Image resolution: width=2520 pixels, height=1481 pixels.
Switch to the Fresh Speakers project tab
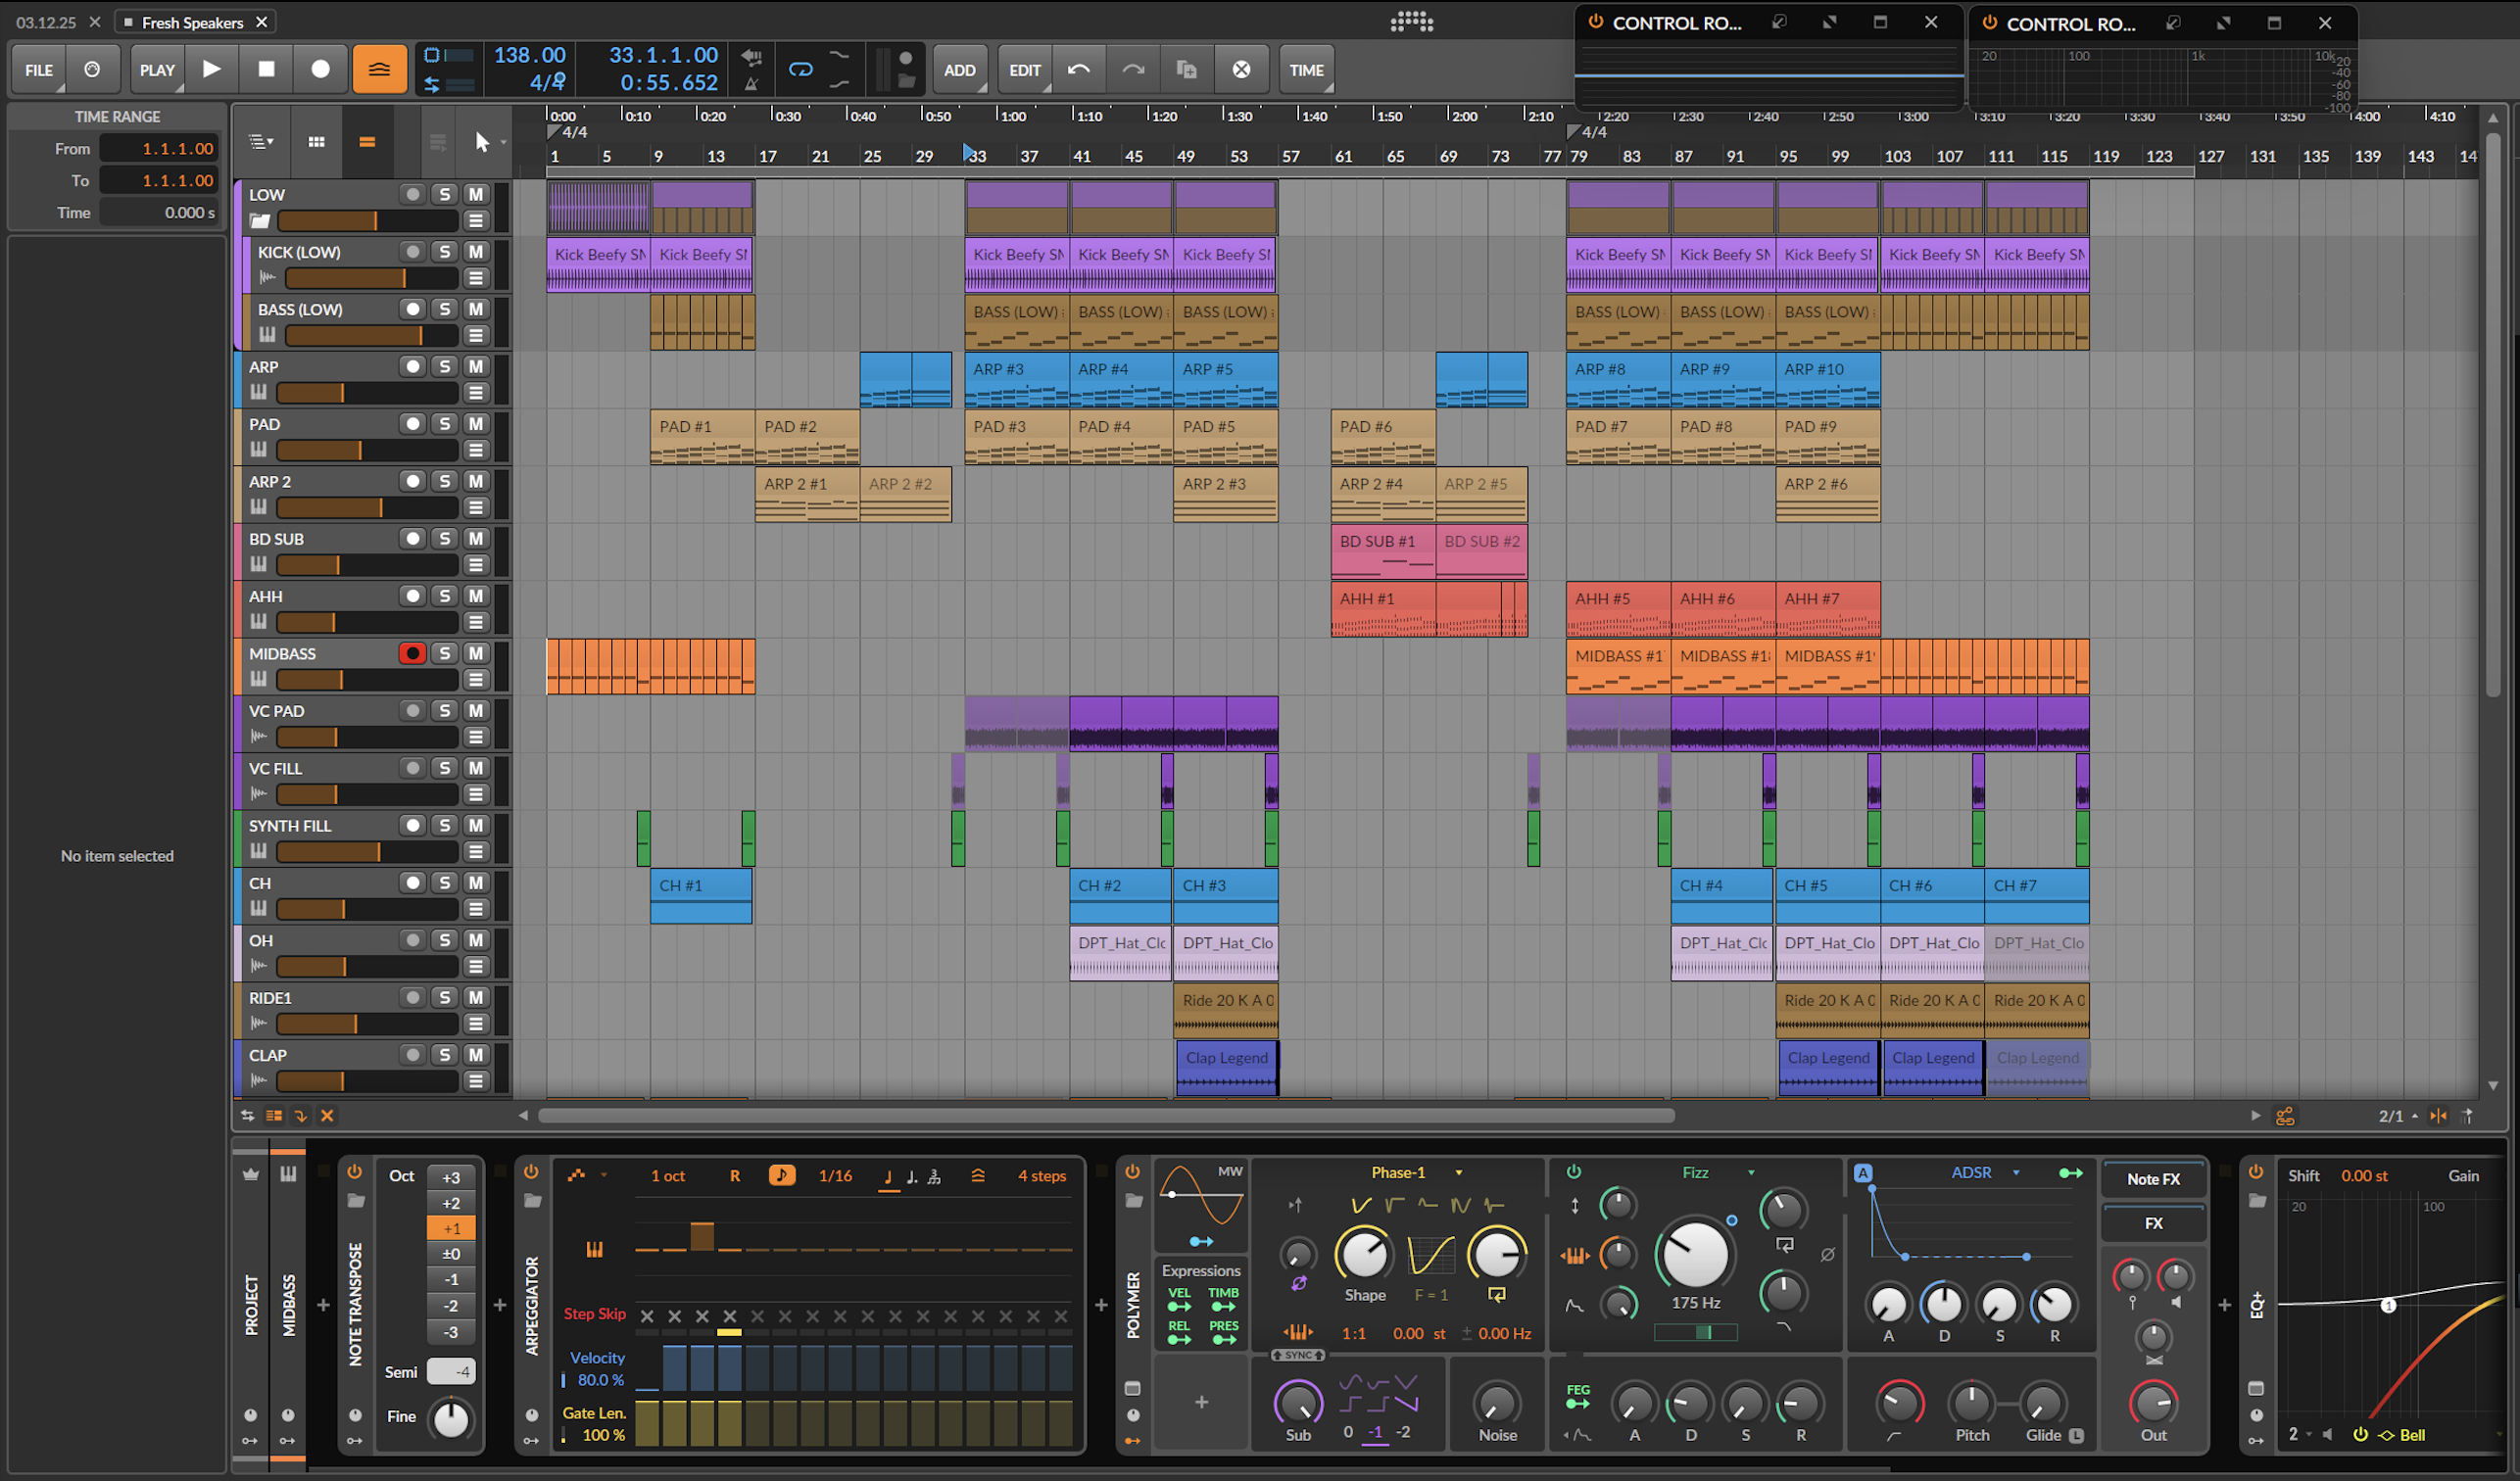(x=192, y=22)
